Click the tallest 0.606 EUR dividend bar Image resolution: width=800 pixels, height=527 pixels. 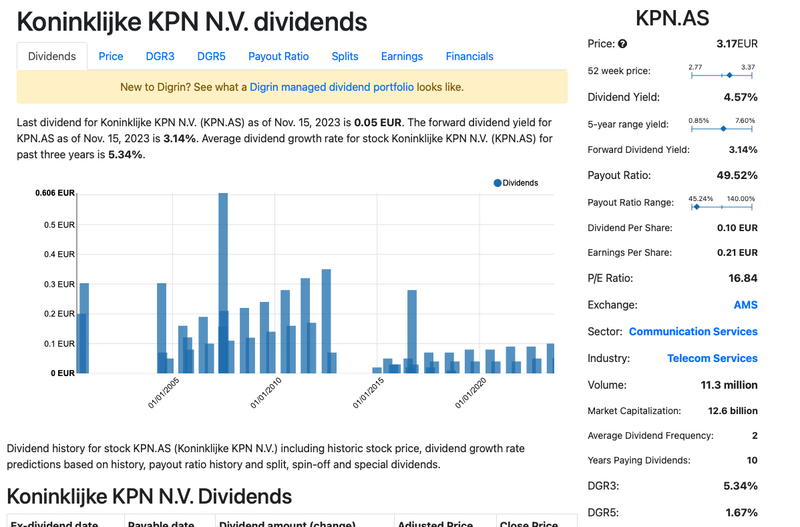(223, 283)
